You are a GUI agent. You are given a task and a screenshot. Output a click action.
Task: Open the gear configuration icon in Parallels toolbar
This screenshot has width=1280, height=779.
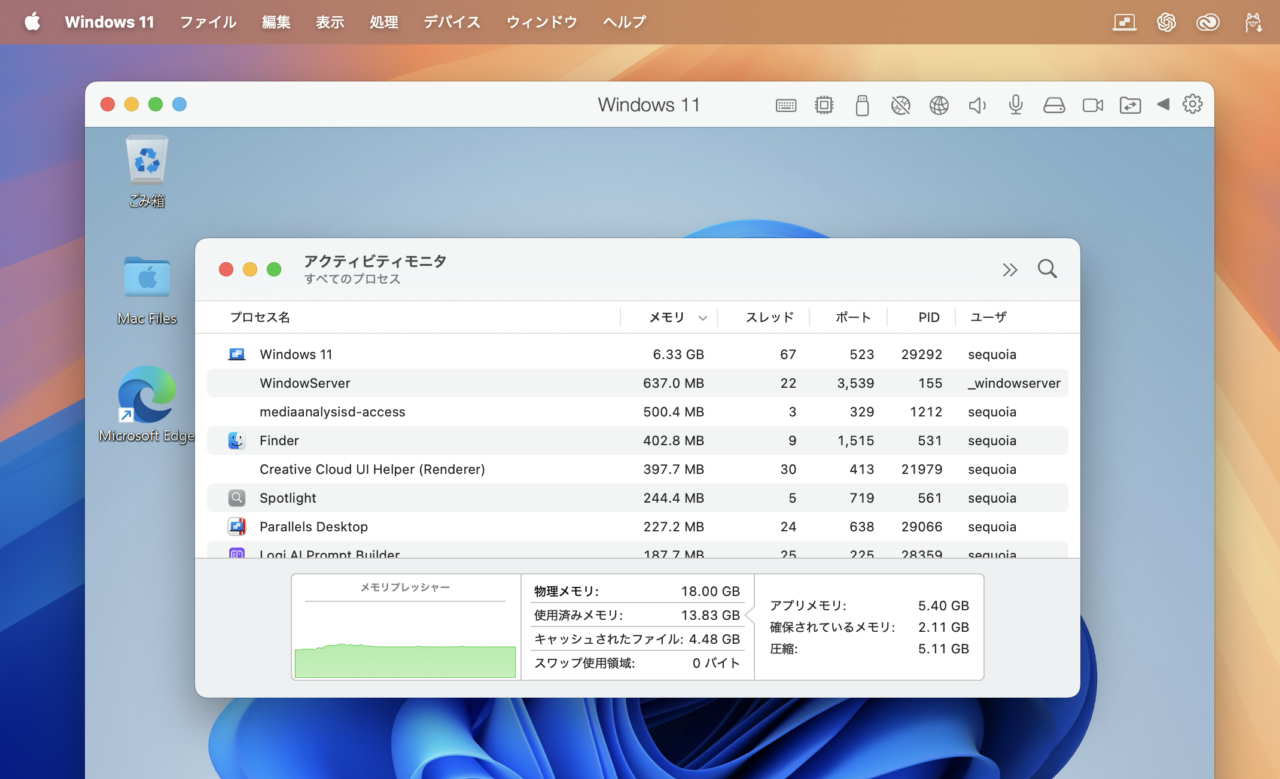tap(1192, 104)
